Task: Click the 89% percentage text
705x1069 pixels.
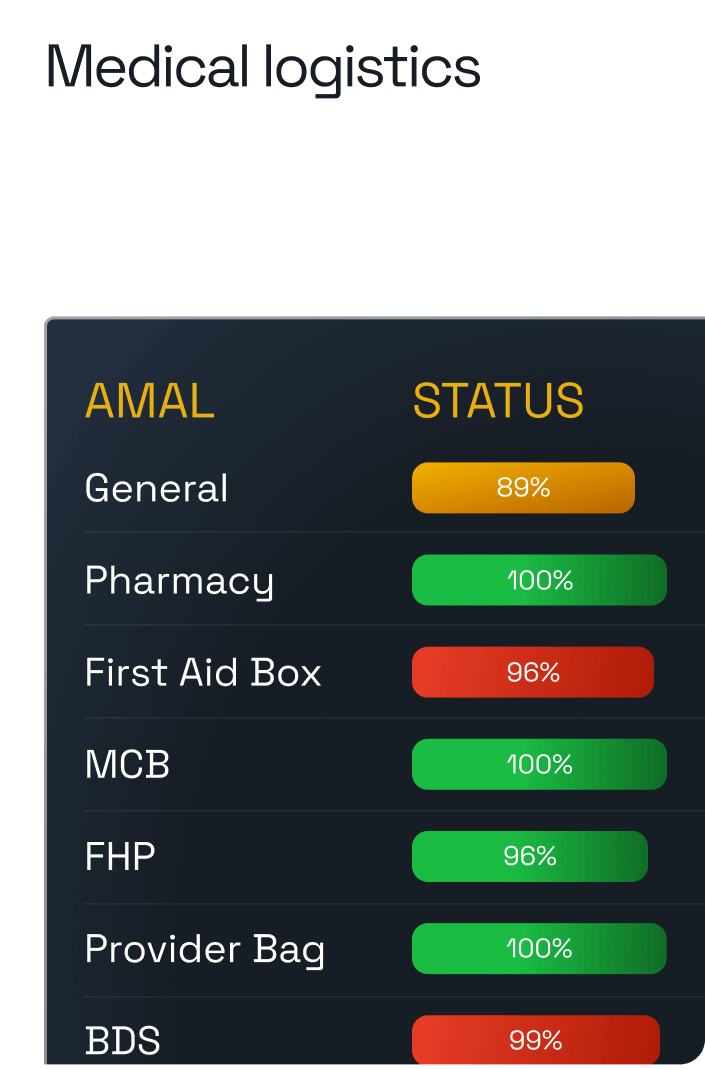Action: click(523, 488)
